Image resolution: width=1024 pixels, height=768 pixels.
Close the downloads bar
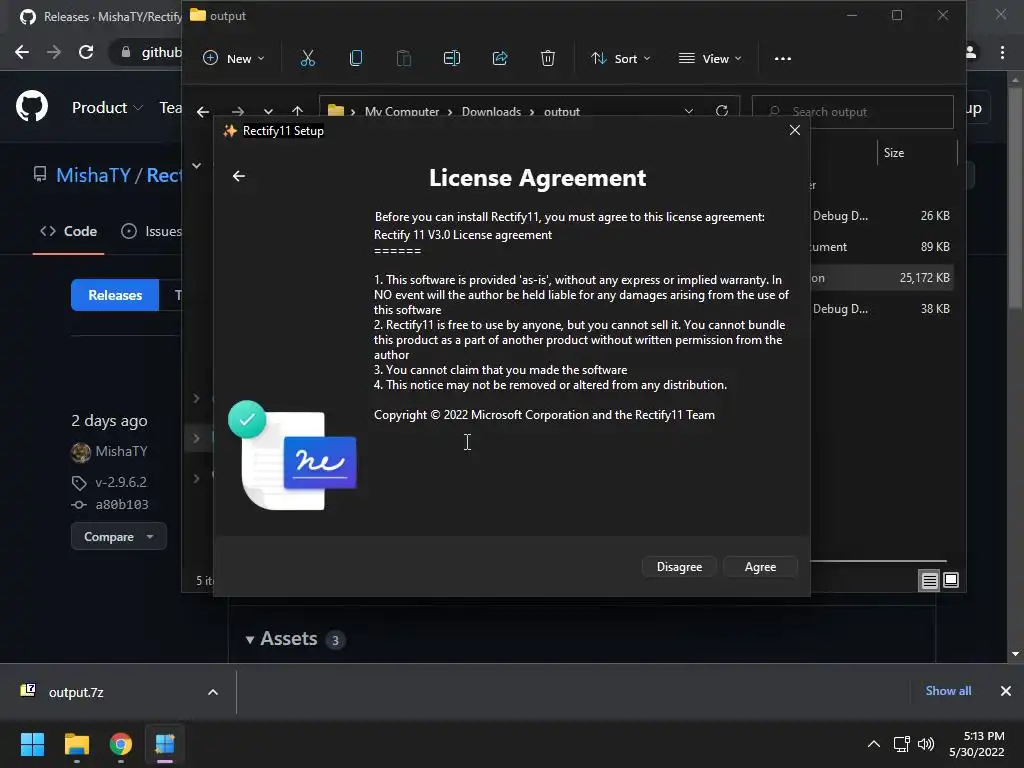1006,691
